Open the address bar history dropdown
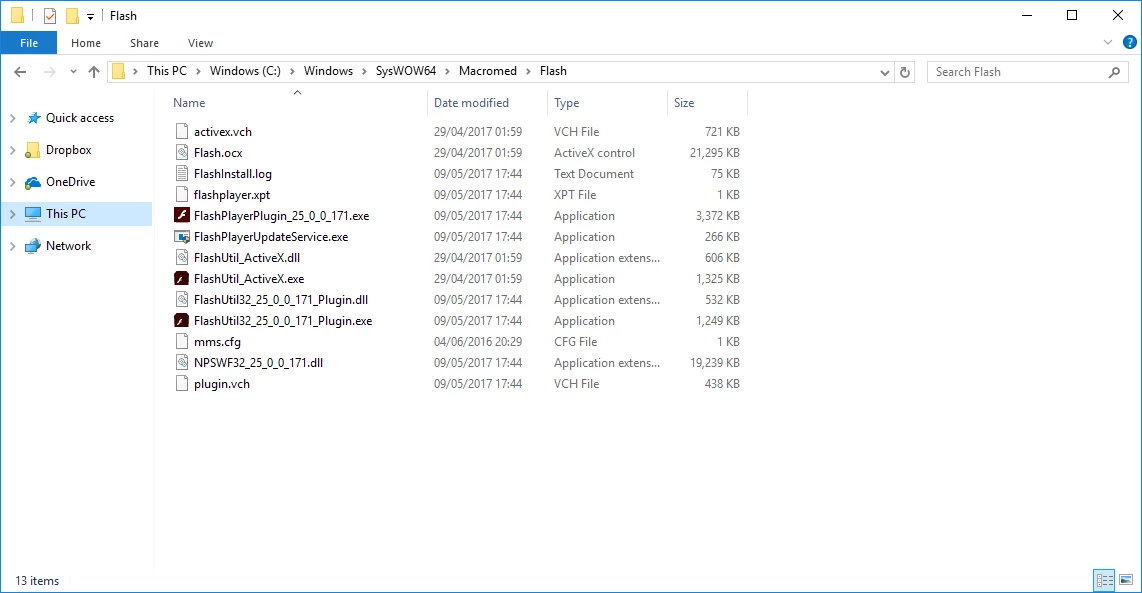 tap(884, 72)
